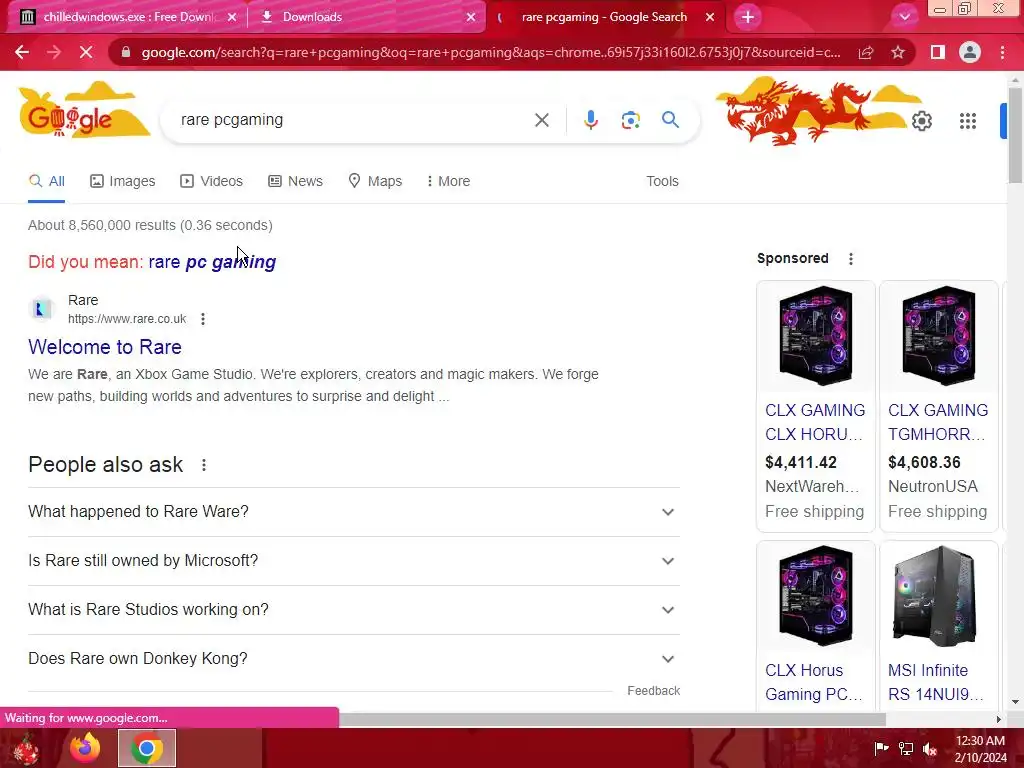1024x768 pixels.
Task: Select the News search tab
Action: click(x=295, y=181)
